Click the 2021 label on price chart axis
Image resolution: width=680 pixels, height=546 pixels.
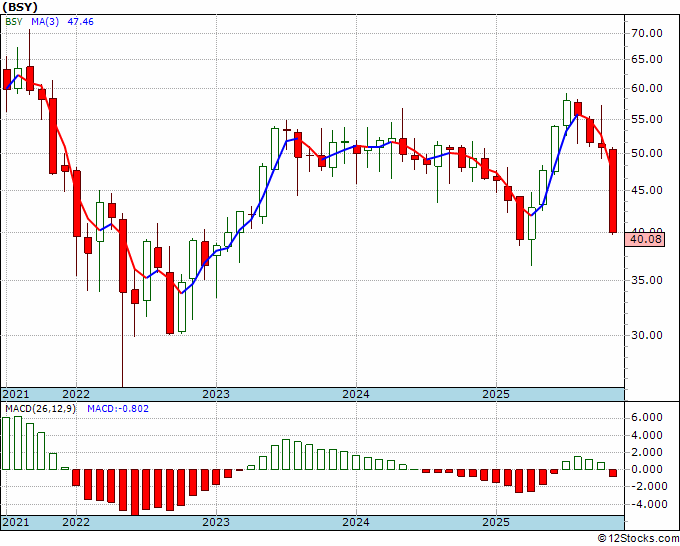[16, 394]
